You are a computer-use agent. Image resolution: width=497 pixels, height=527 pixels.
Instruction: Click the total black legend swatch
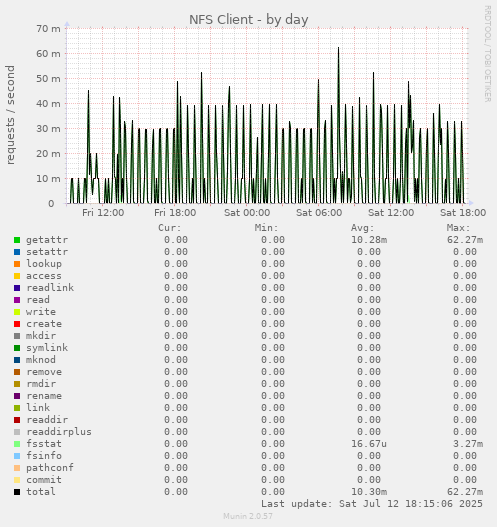17,492
